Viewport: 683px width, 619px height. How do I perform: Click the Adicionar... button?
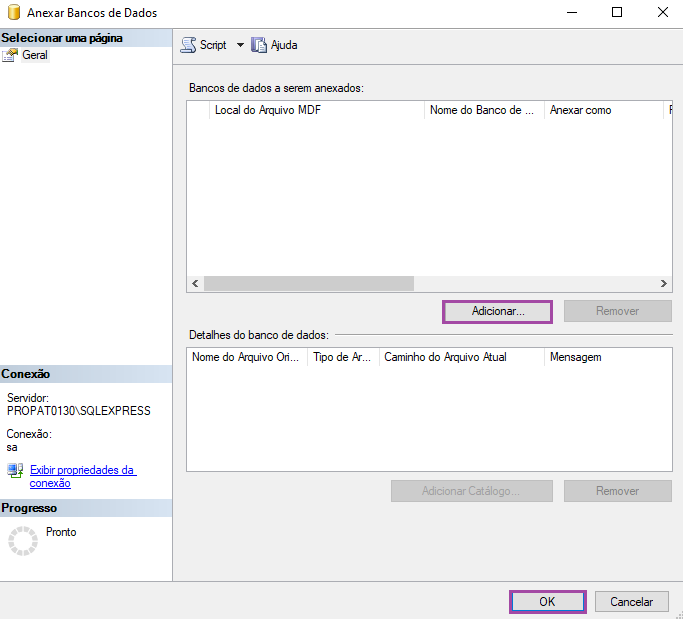(x=497, y=311)
